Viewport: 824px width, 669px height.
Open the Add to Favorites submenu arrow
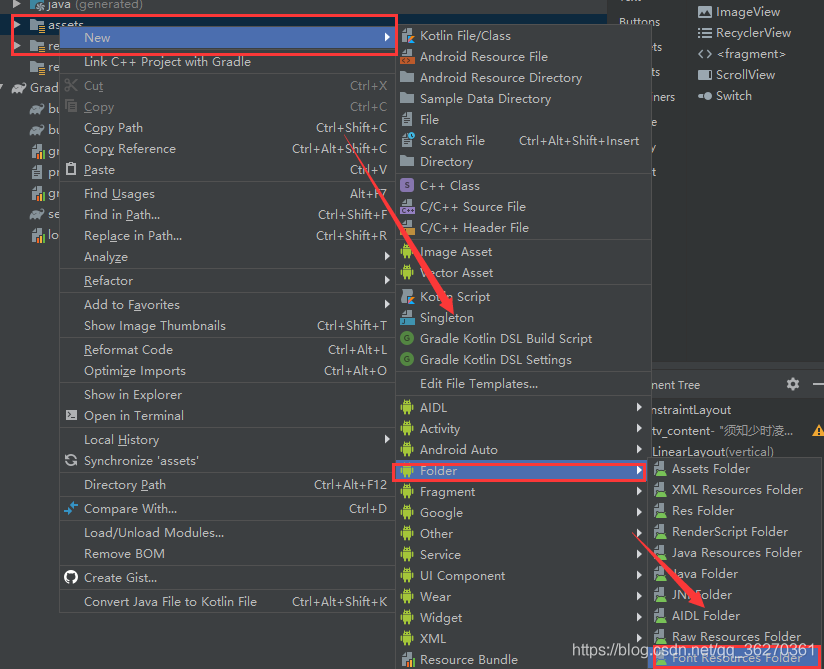pos(387,304)
